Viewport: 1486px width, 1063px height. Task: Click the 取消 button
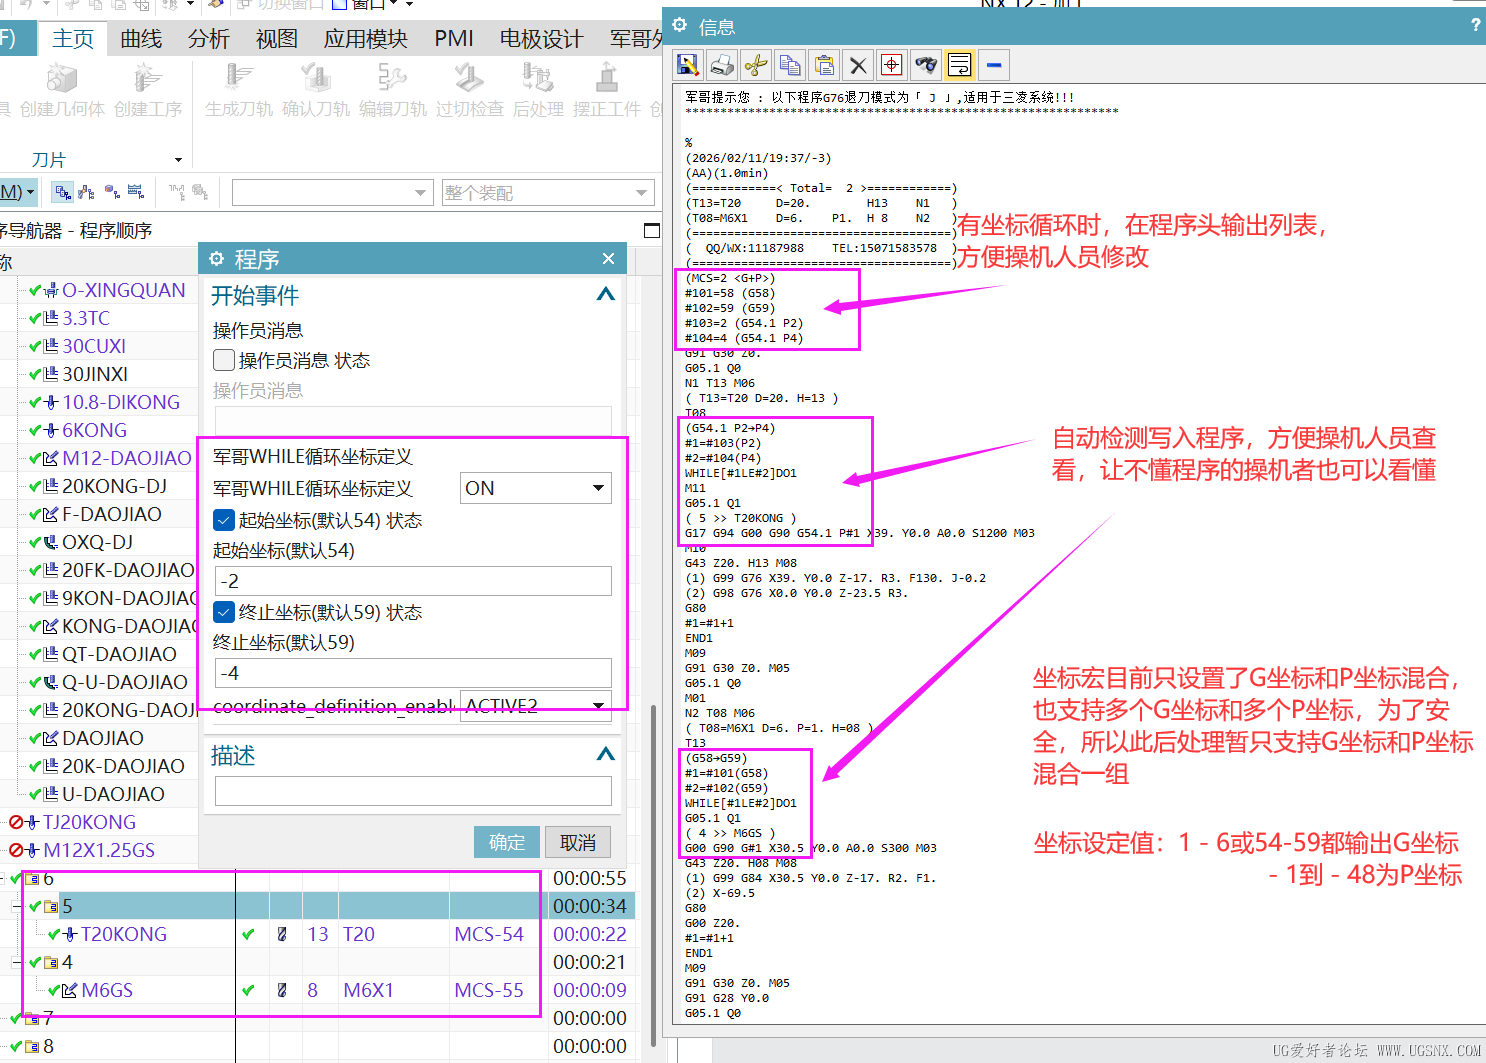pos(578,842)
